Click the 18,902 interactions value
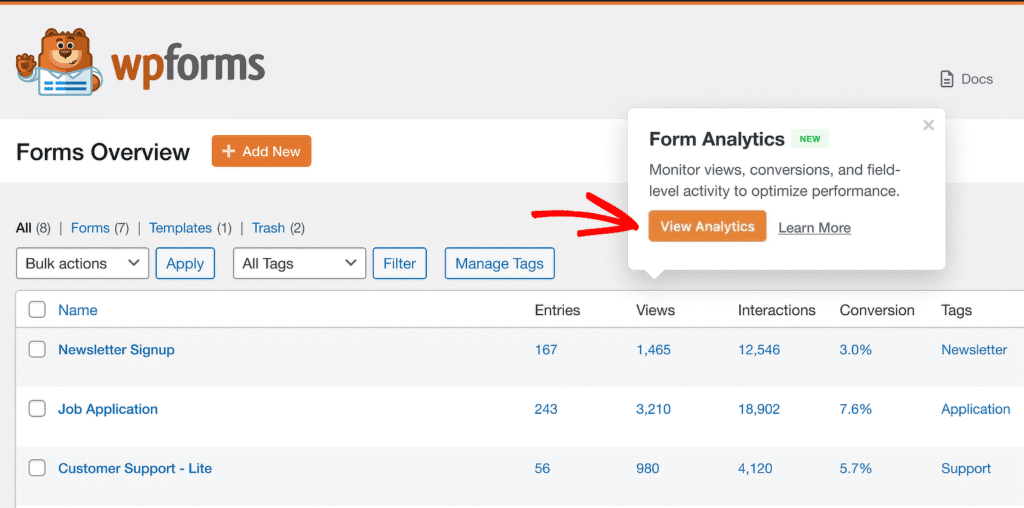The image size is (1024, 508). coord(759,409)
